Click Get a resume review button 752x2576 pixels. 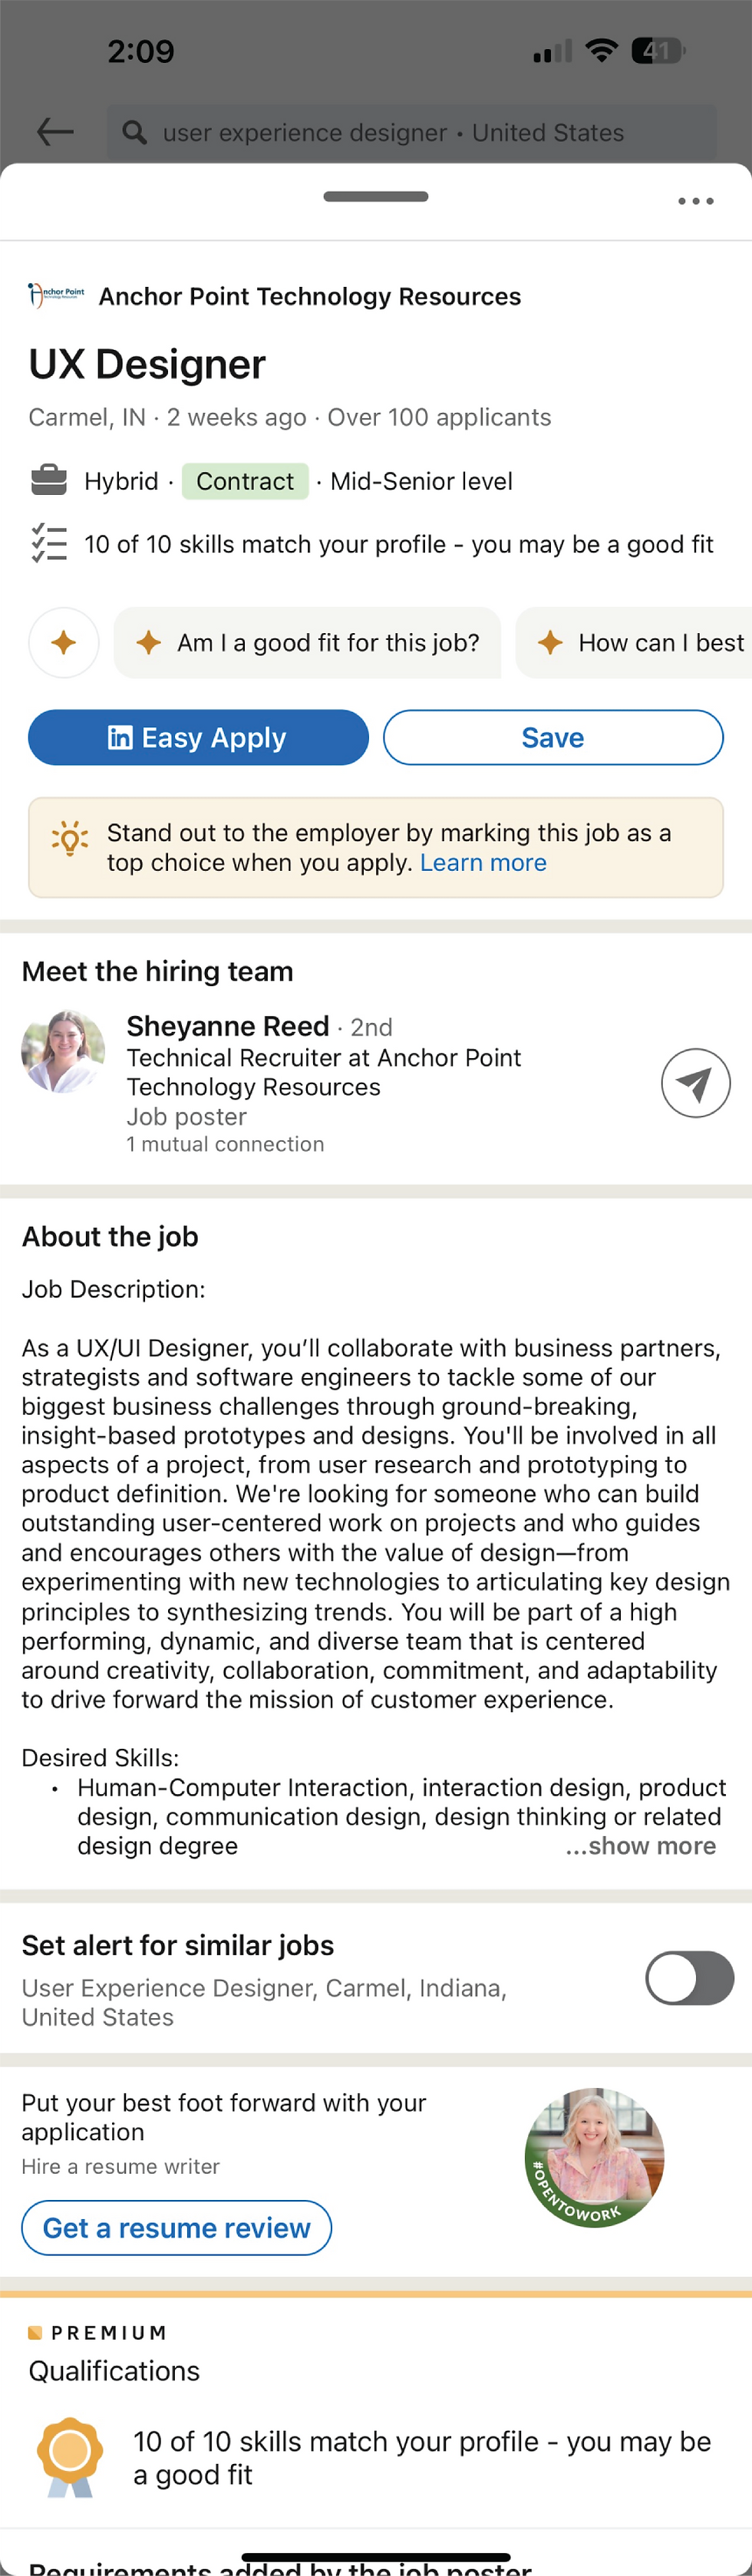click(176, 2228)
